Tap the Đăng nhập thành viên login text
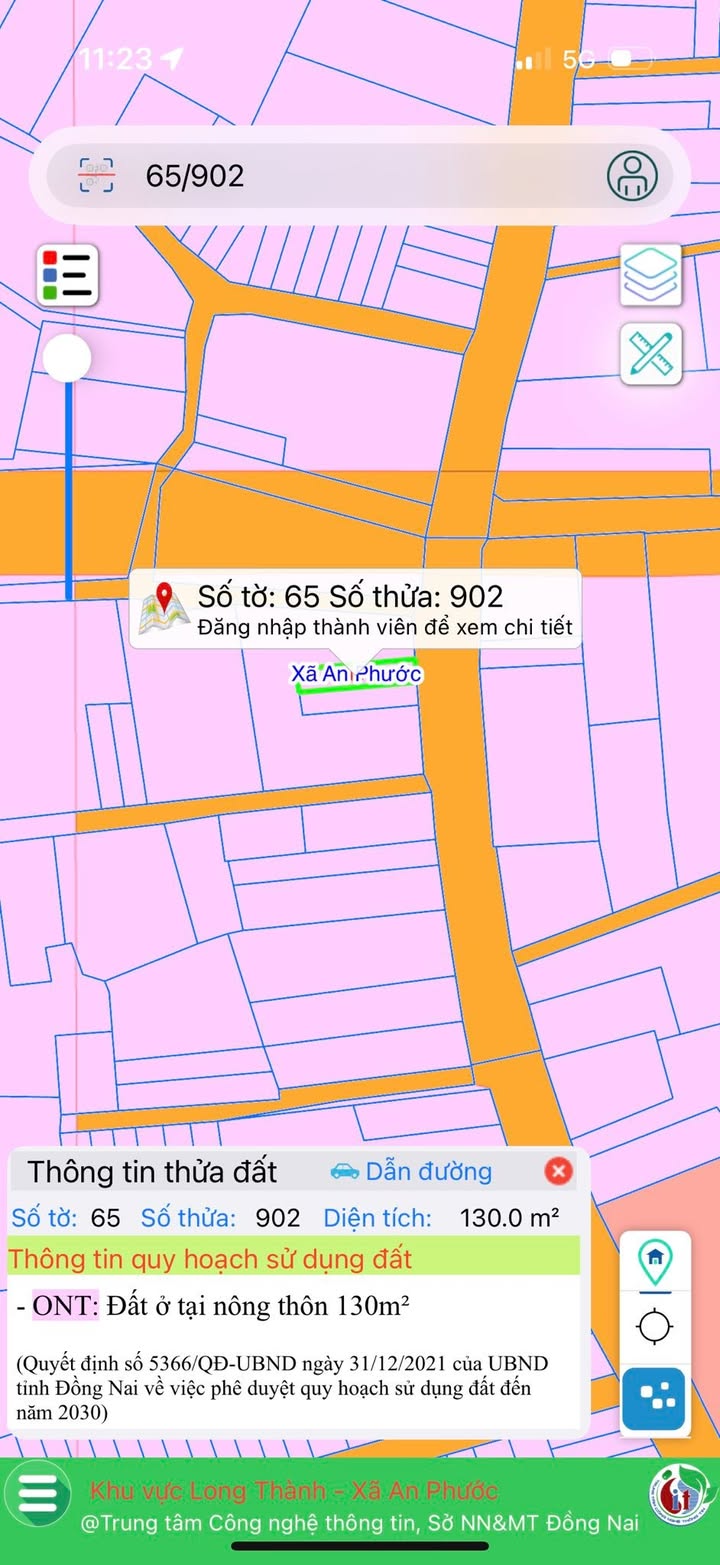The height and width of the screenshot is (1565, 720). (384, 627)
